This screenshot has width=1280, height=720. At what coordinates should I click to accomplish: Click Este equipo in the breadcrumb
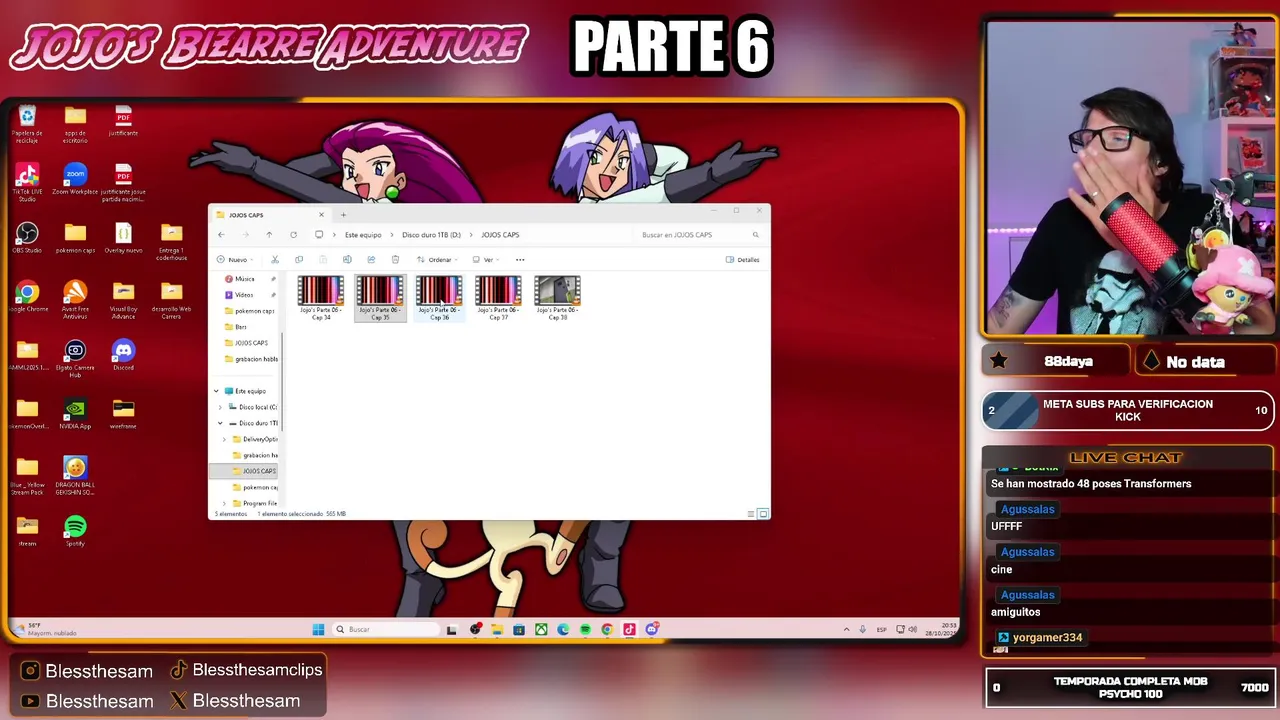click(363, 235)
